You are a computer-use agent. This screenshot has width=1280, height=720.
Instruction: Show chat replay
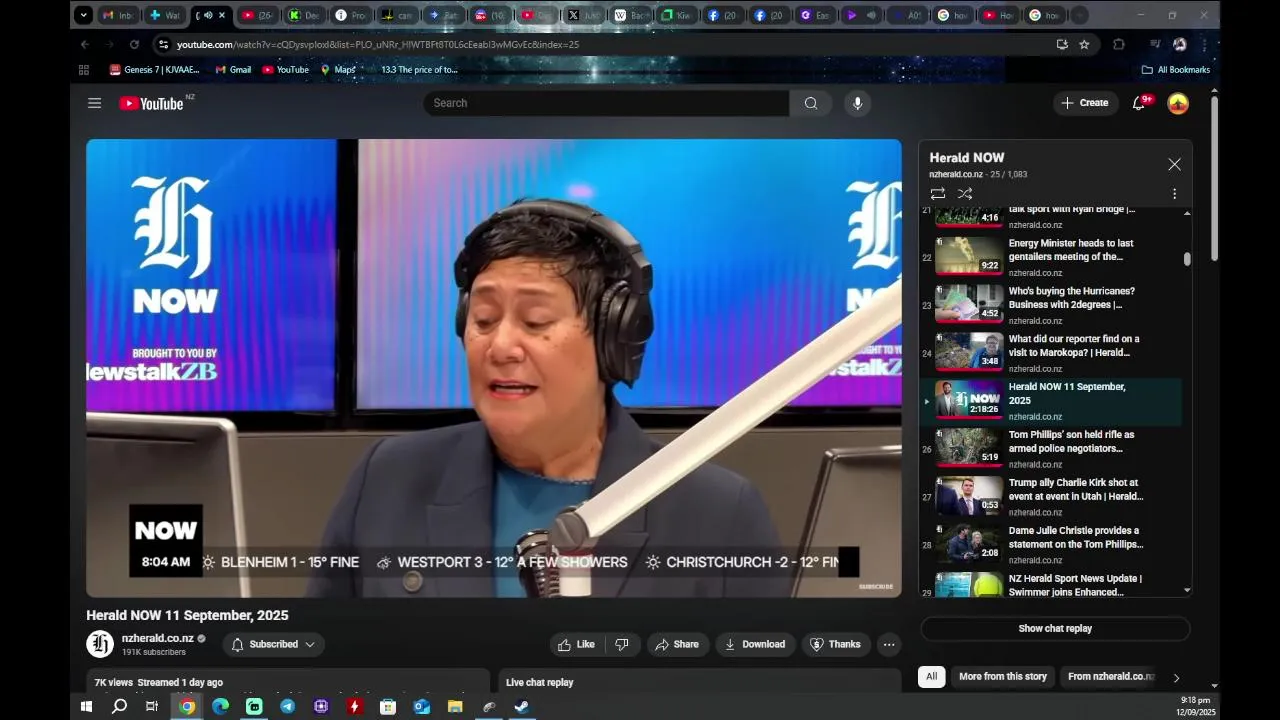point(1055,628)
